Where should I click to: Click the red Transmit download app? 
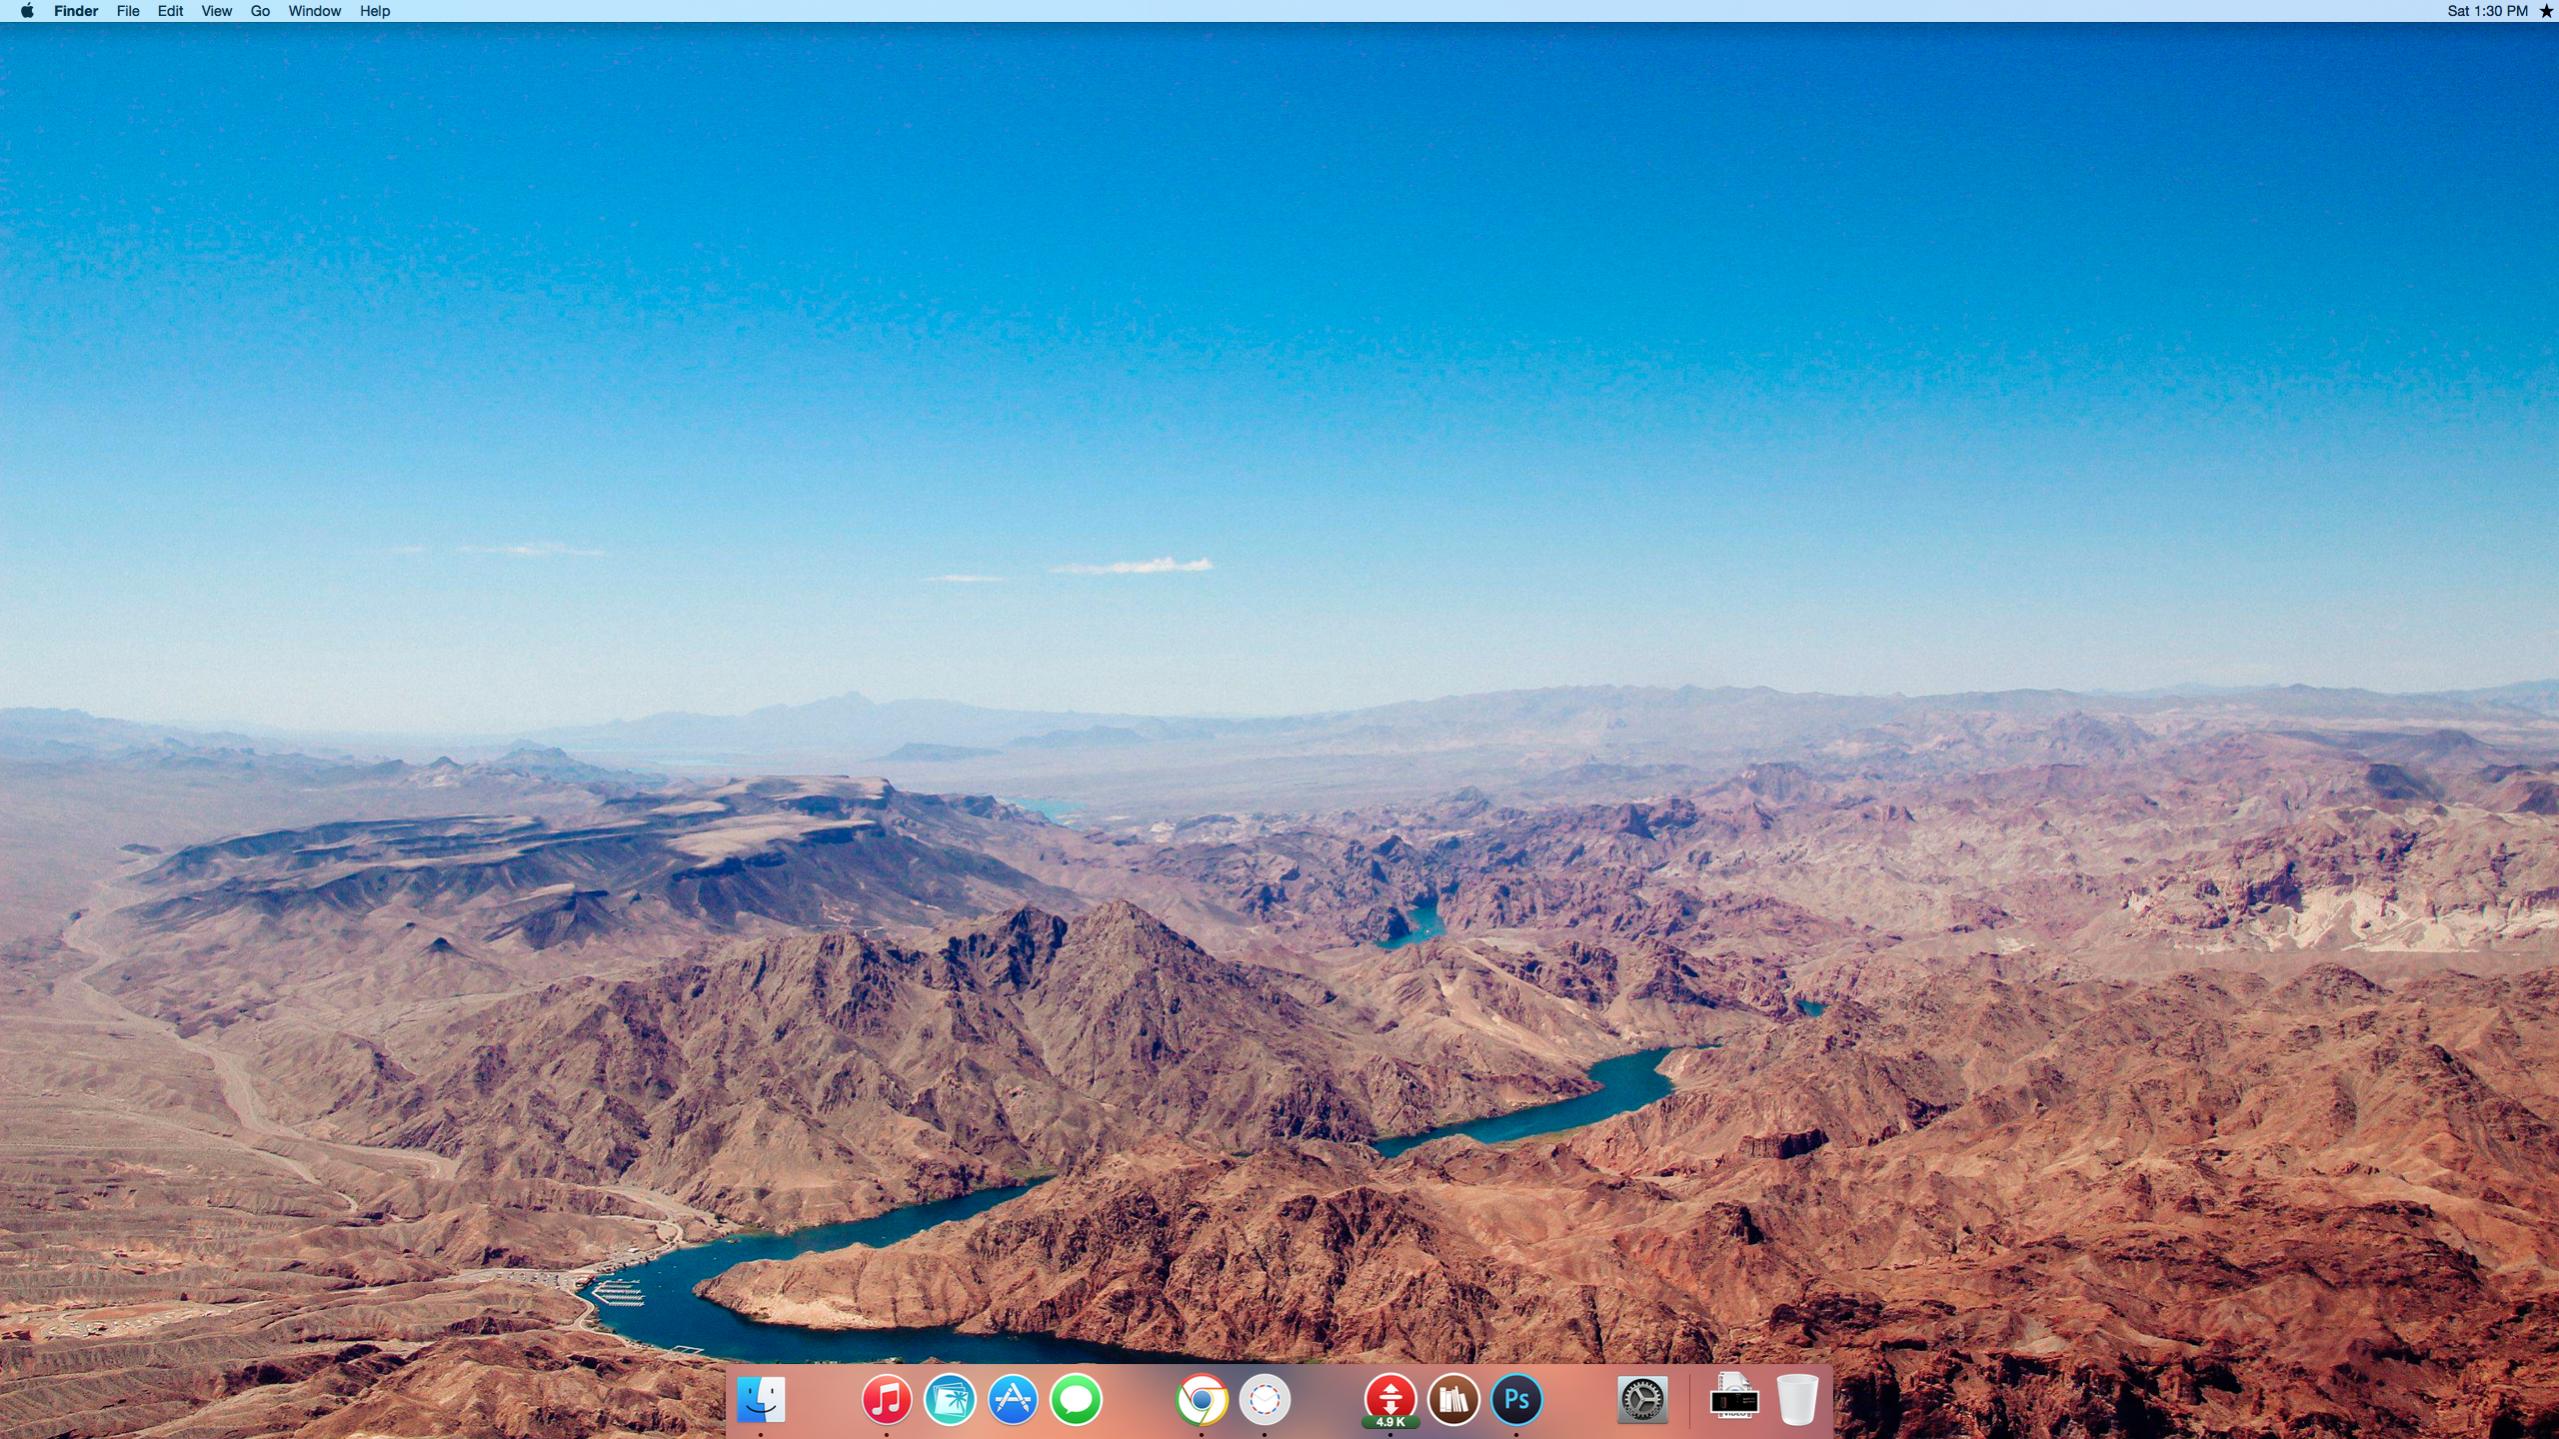[x=1390, y=1399]
